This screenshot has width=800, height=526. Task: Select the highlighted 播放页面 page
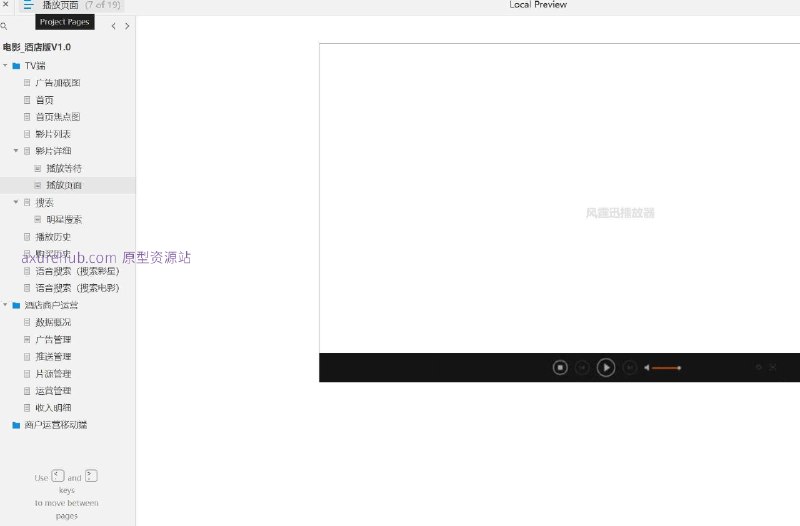67,185
